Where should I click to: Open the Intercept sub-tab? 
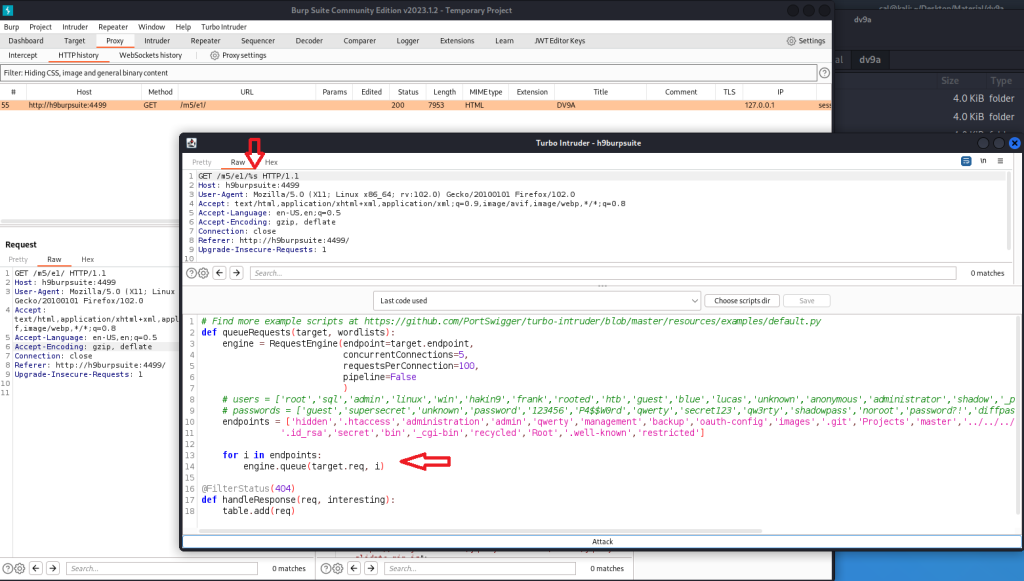click(x=23, y=55)
